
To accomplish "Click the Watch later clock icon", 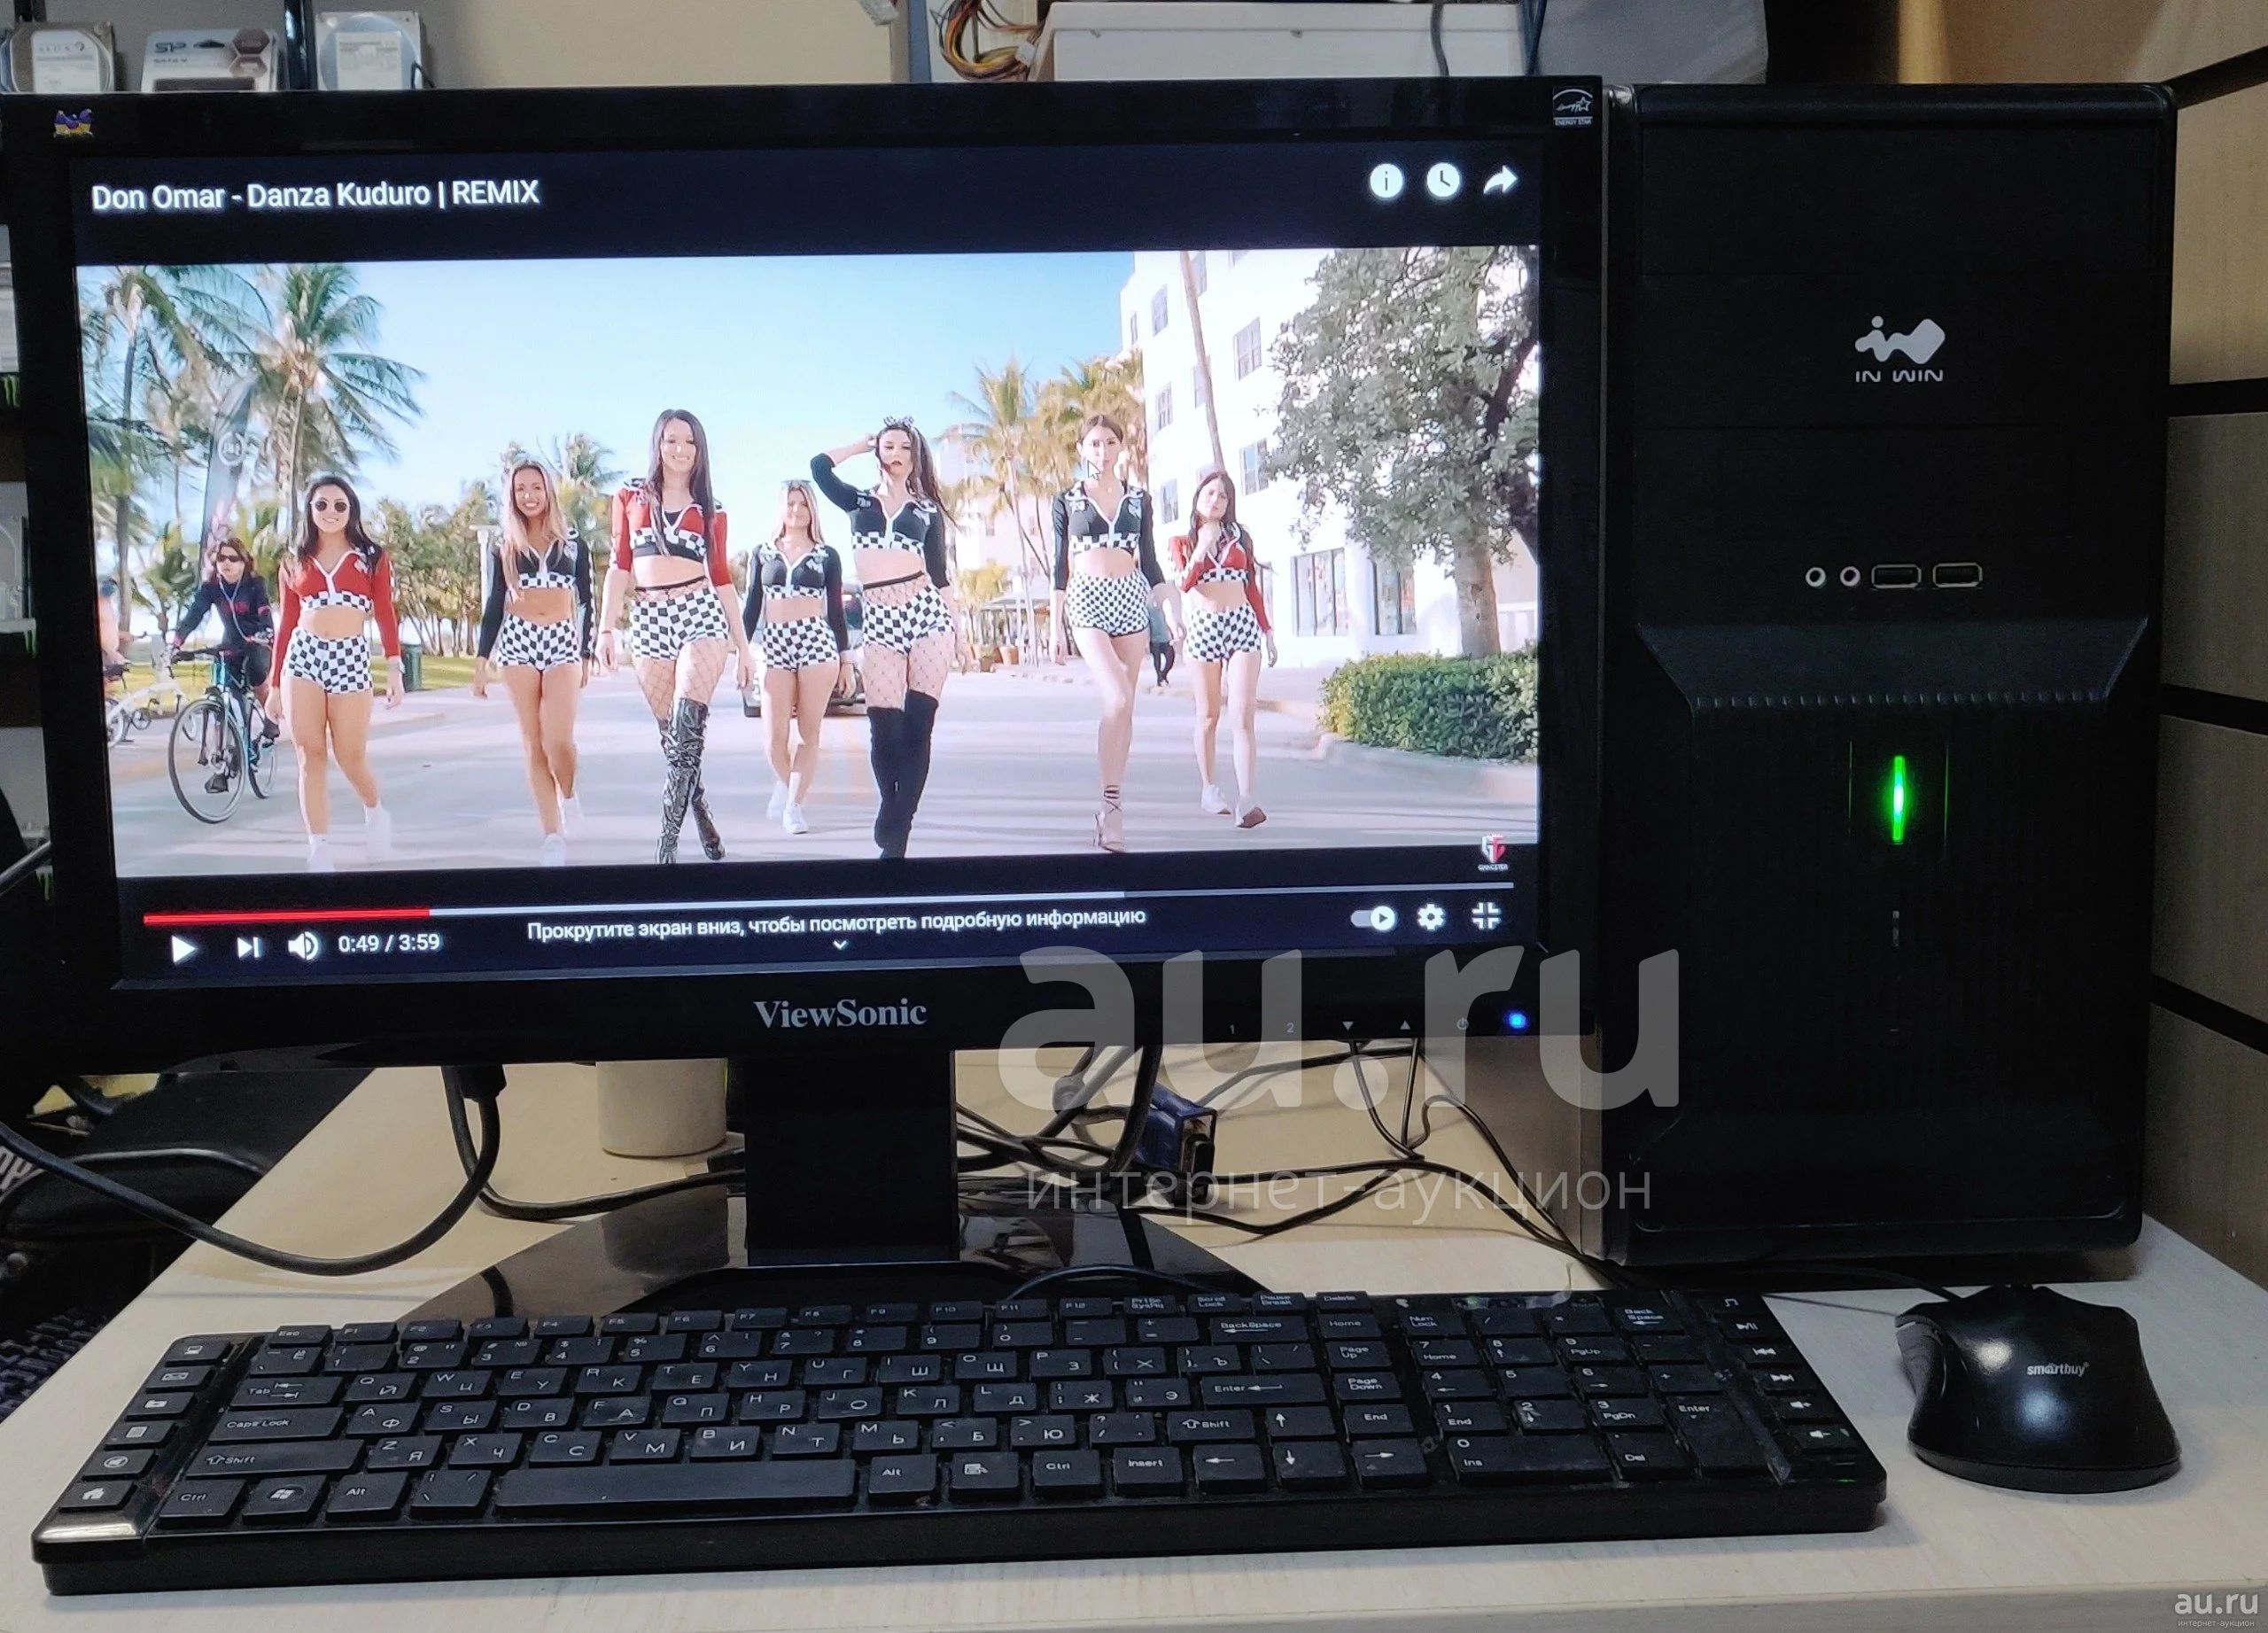I will pyautogui.click(x=1442, y=181).
